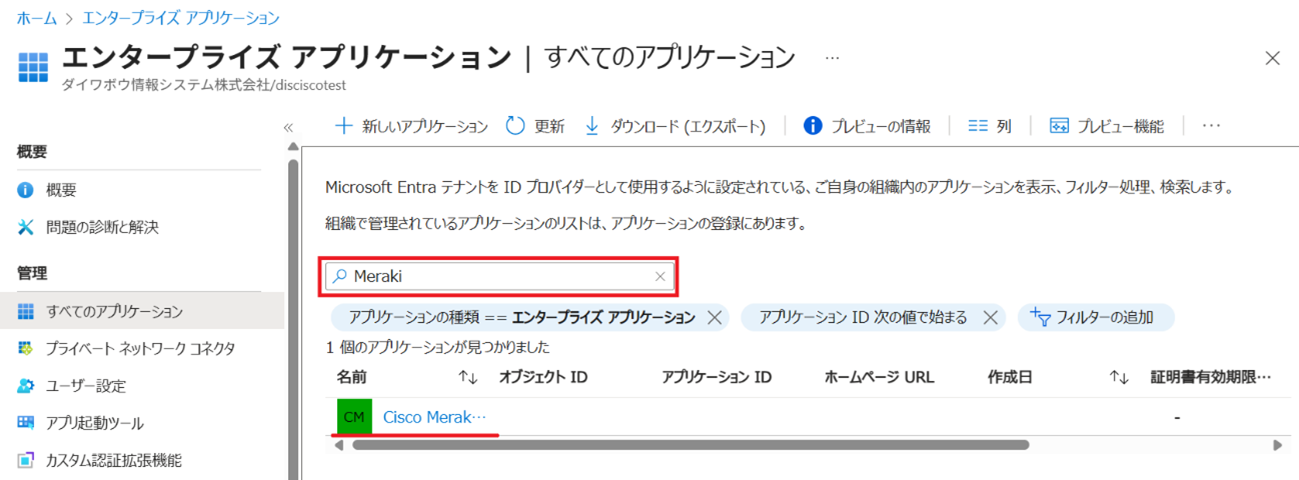Click the horizontal table scrollbar
This screenshot has width=1299, height=480.
[690, 445]
